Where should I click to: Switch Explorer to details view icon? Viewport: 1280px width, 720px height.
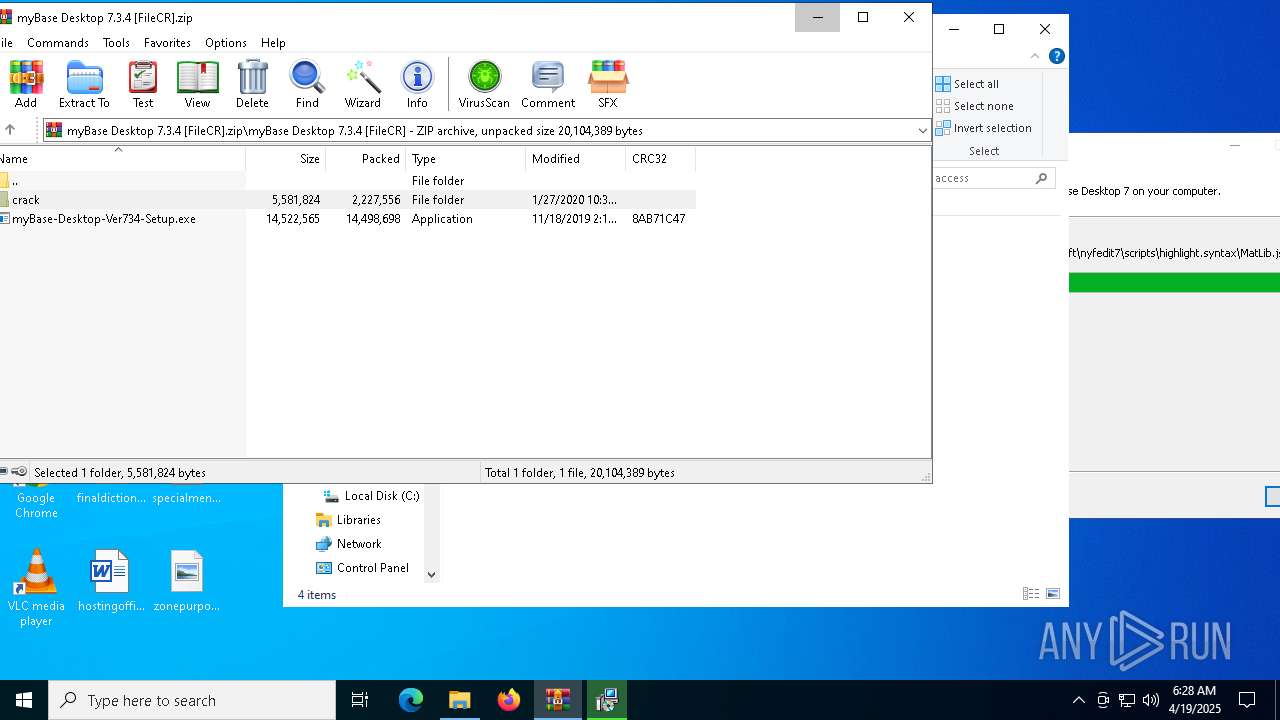(x=1031, y=594)
